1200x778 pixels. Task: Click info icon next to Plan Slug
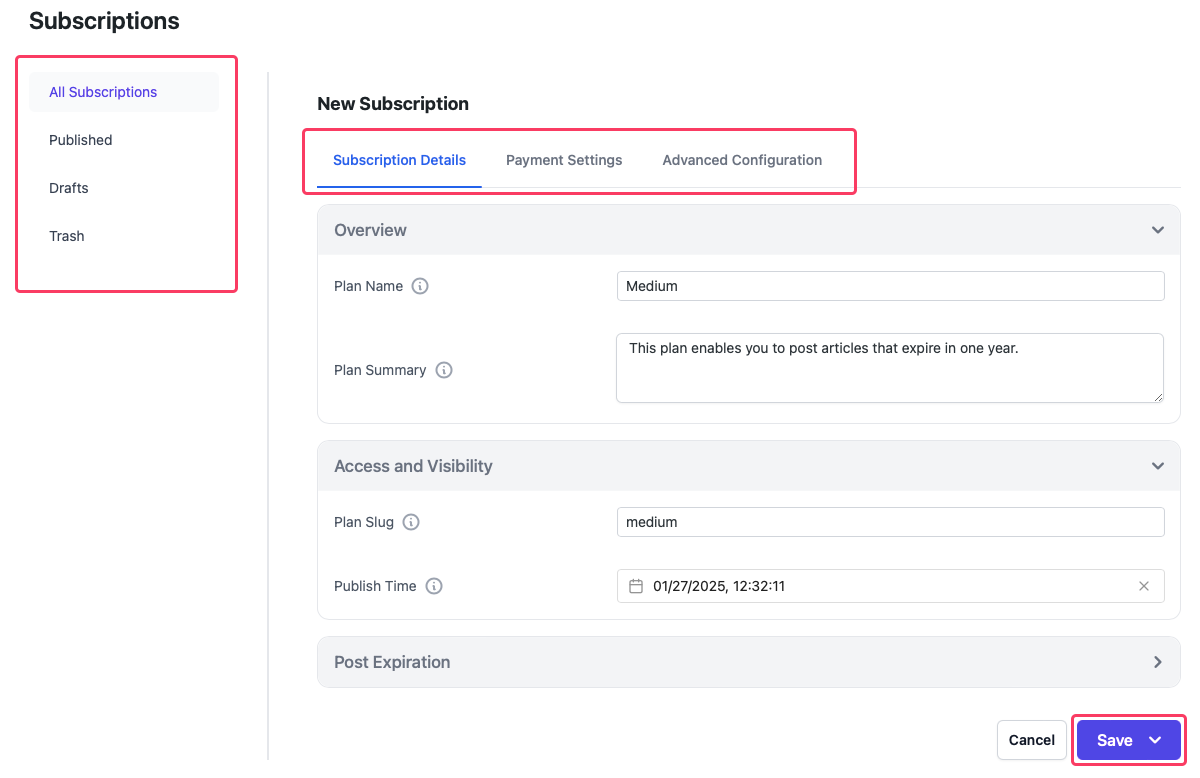[411, 522]
